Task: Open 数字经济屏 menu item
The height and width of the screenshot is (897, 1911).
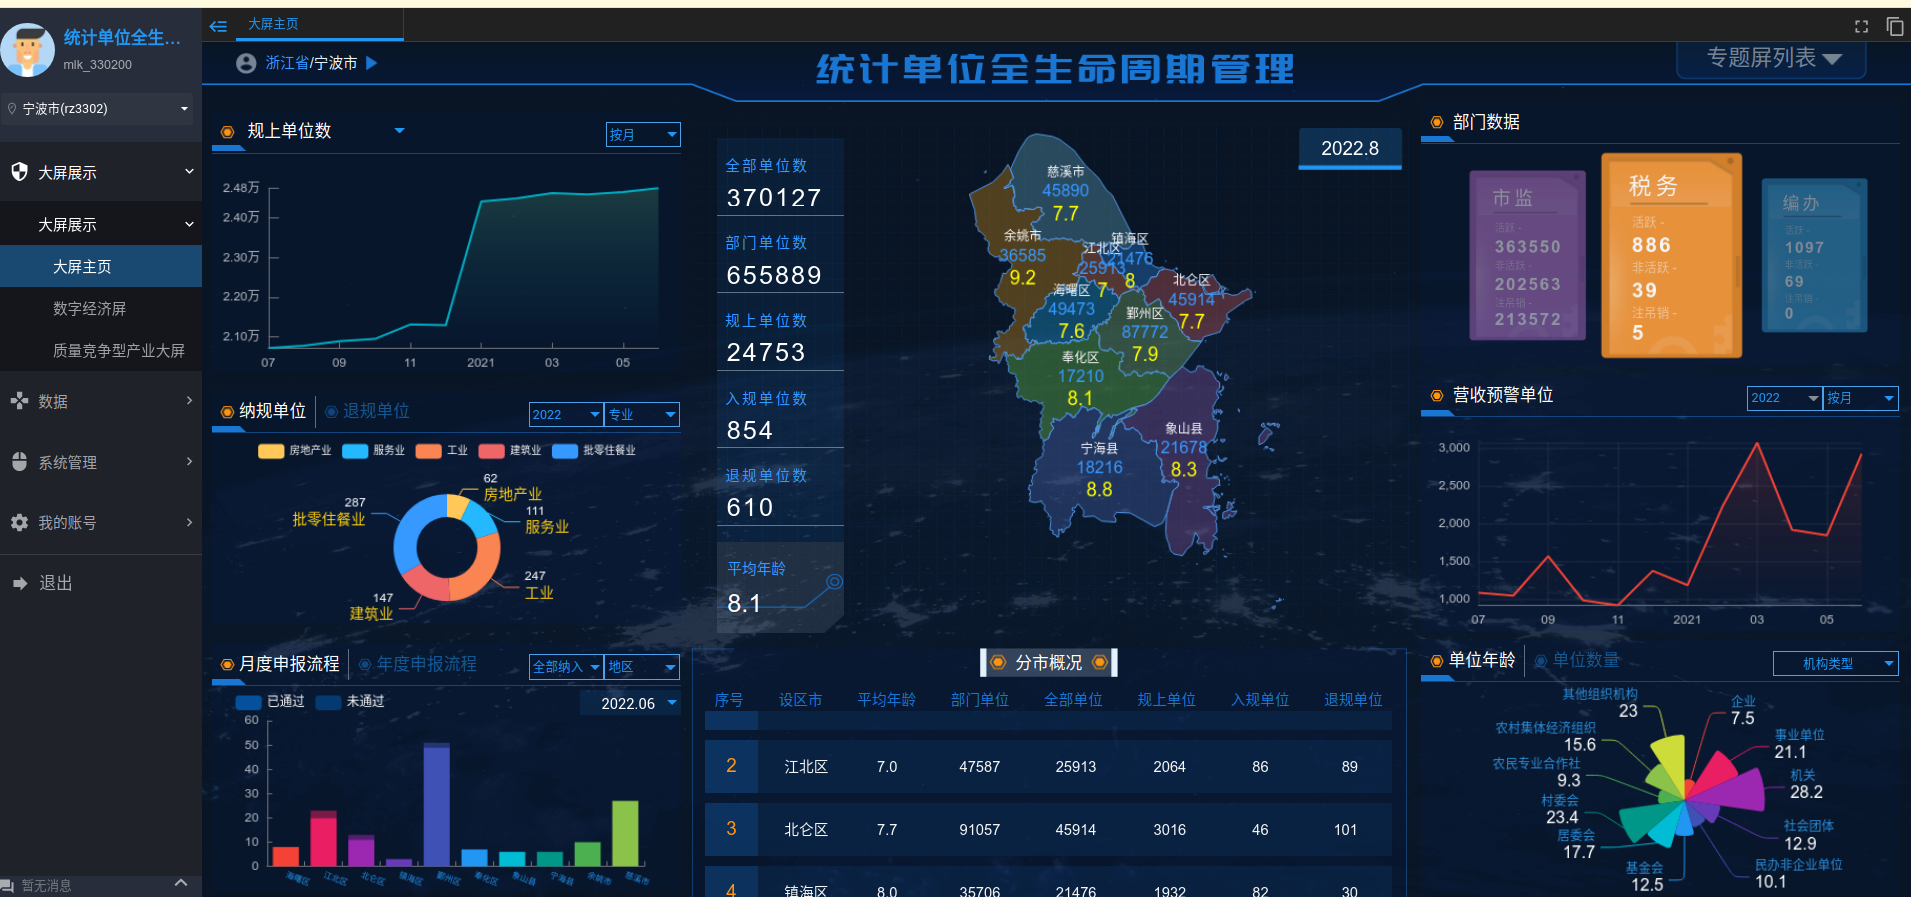Action: pos(89,308)
